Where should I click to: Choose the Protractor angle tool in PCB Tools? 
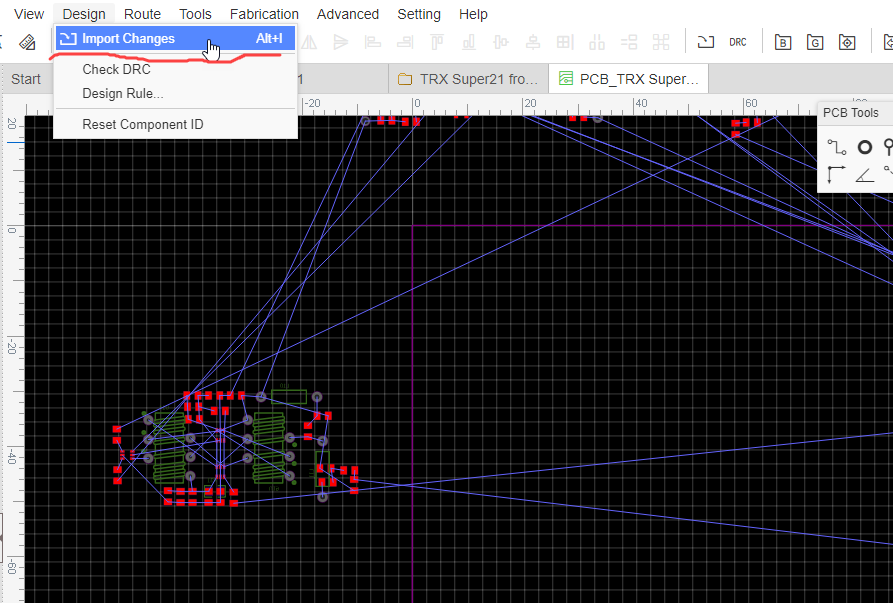[x=864, y=174]
